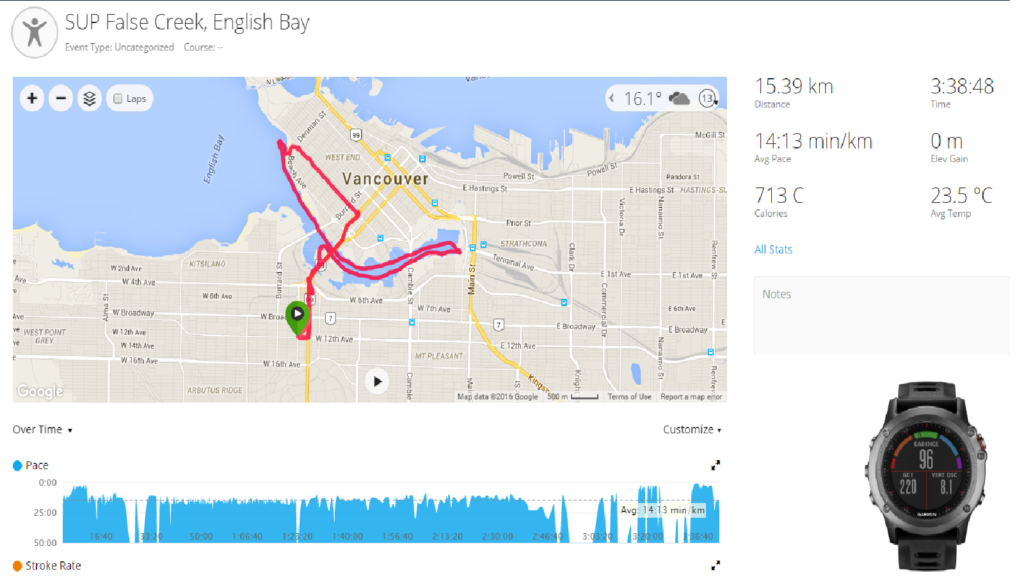Open the map layers selector

pyautogui.click(x=90, y=98)
